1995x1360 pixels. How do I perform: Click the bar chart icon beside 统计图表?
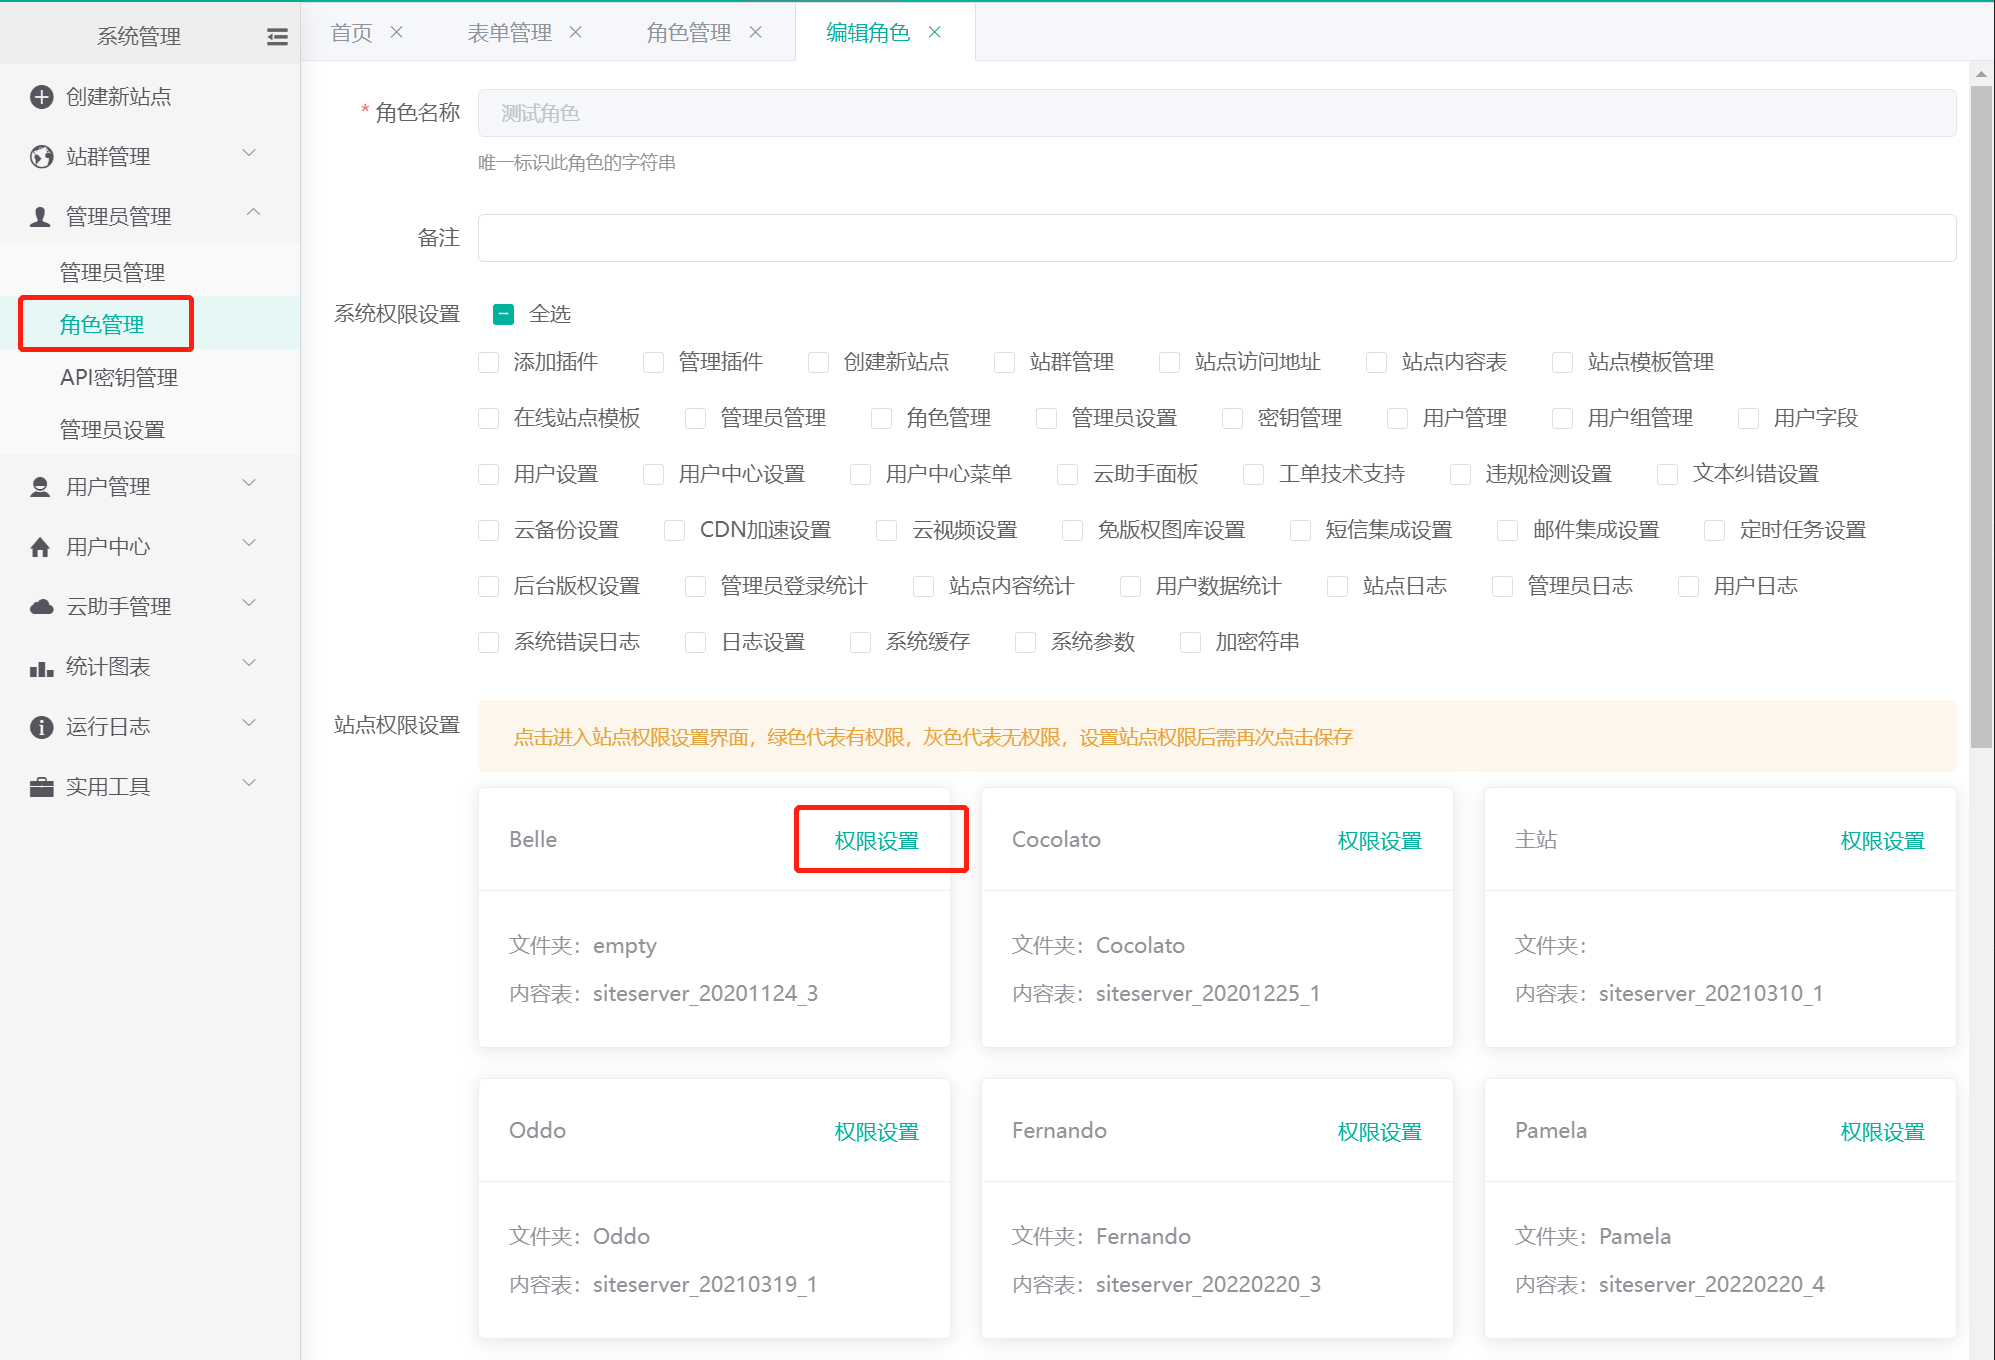coord(41,668)
